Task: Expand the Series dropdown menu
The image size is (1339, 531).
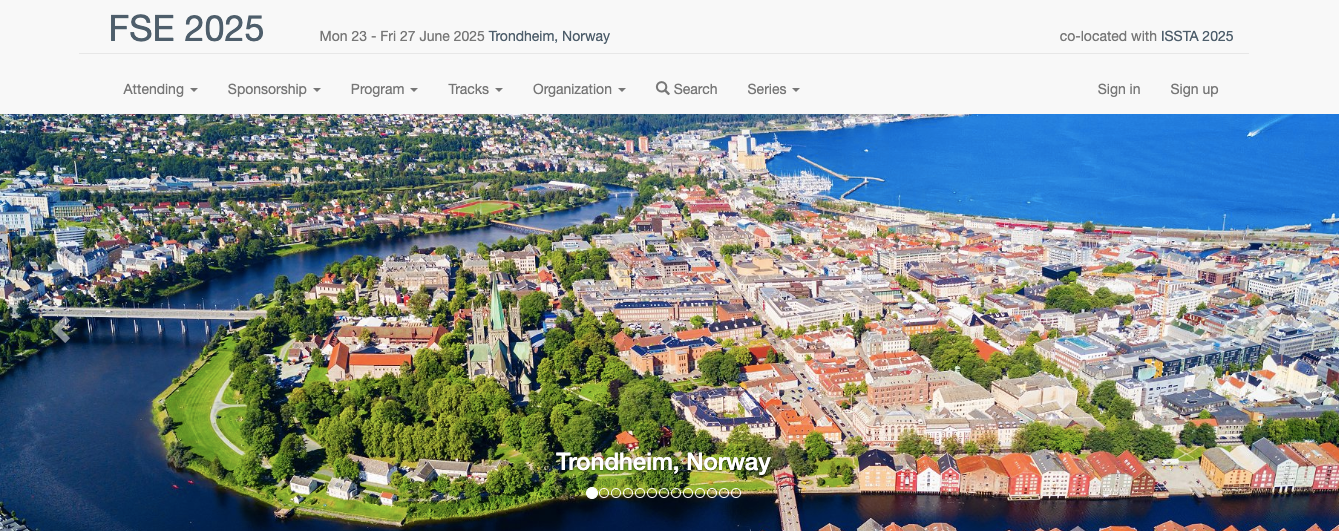Action: [773, 89]
